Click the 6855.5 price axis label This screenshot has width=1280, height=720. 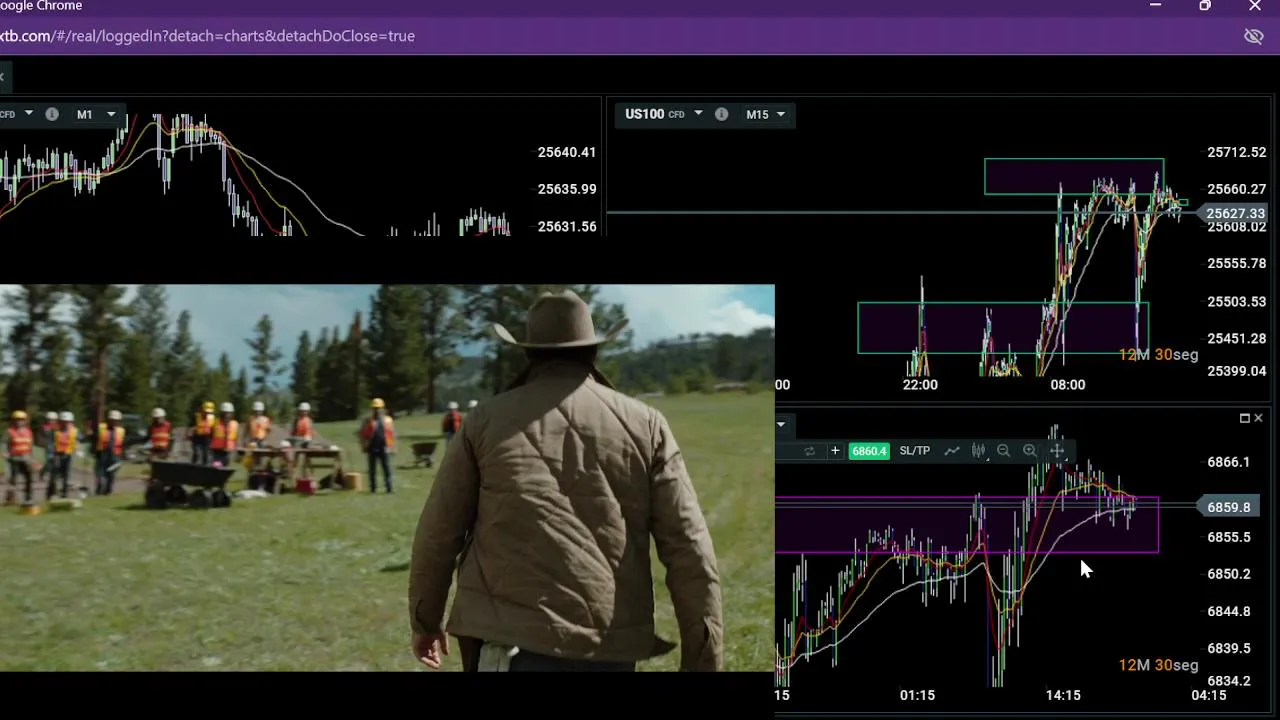coord(1229,537)
